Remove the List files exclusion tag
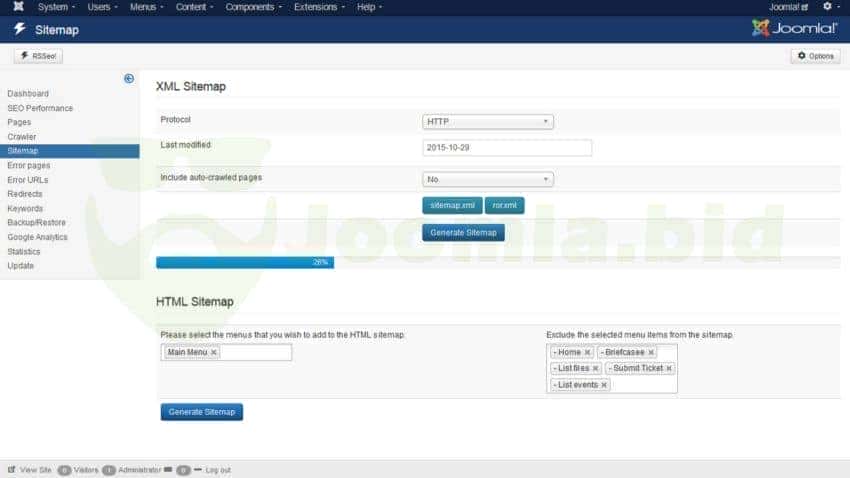 (595, 368)
